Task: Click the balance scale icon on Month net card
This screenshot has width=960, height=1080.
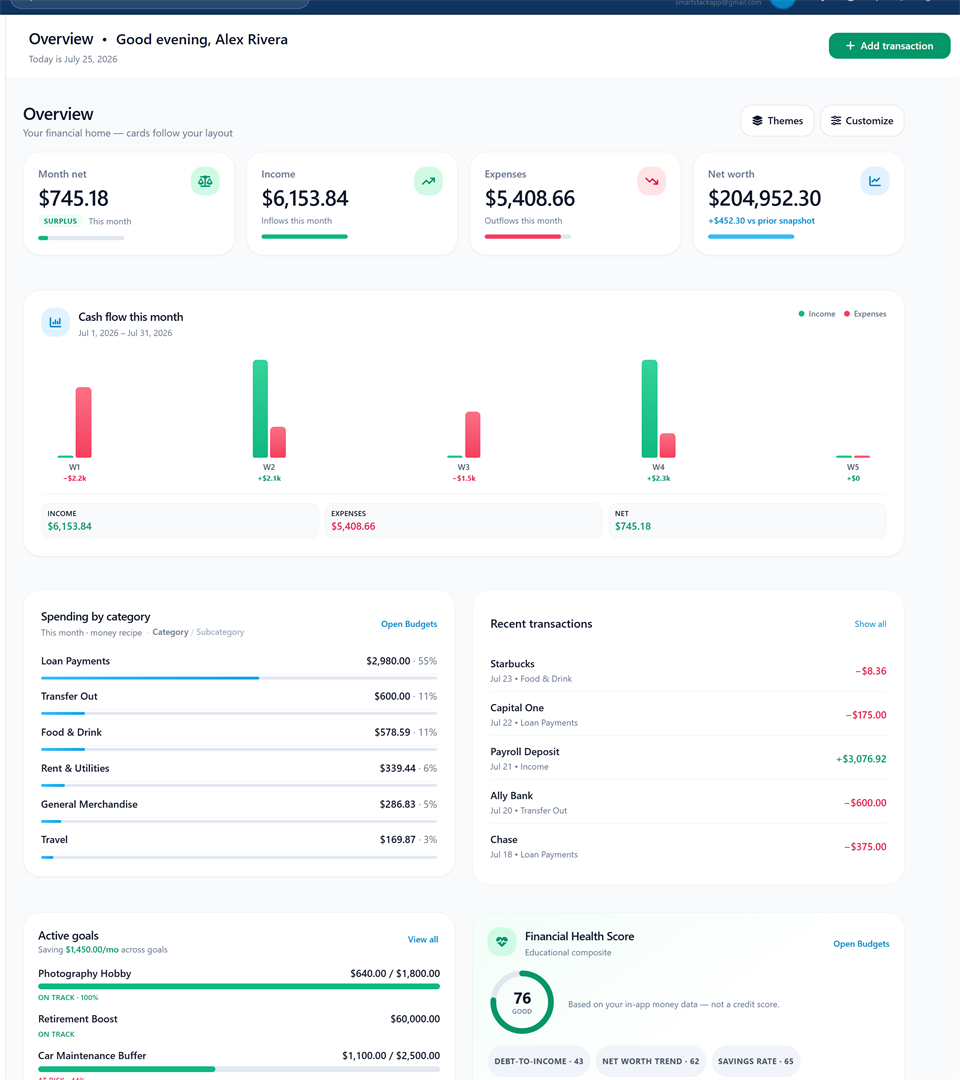Action: tap(205, 181)
